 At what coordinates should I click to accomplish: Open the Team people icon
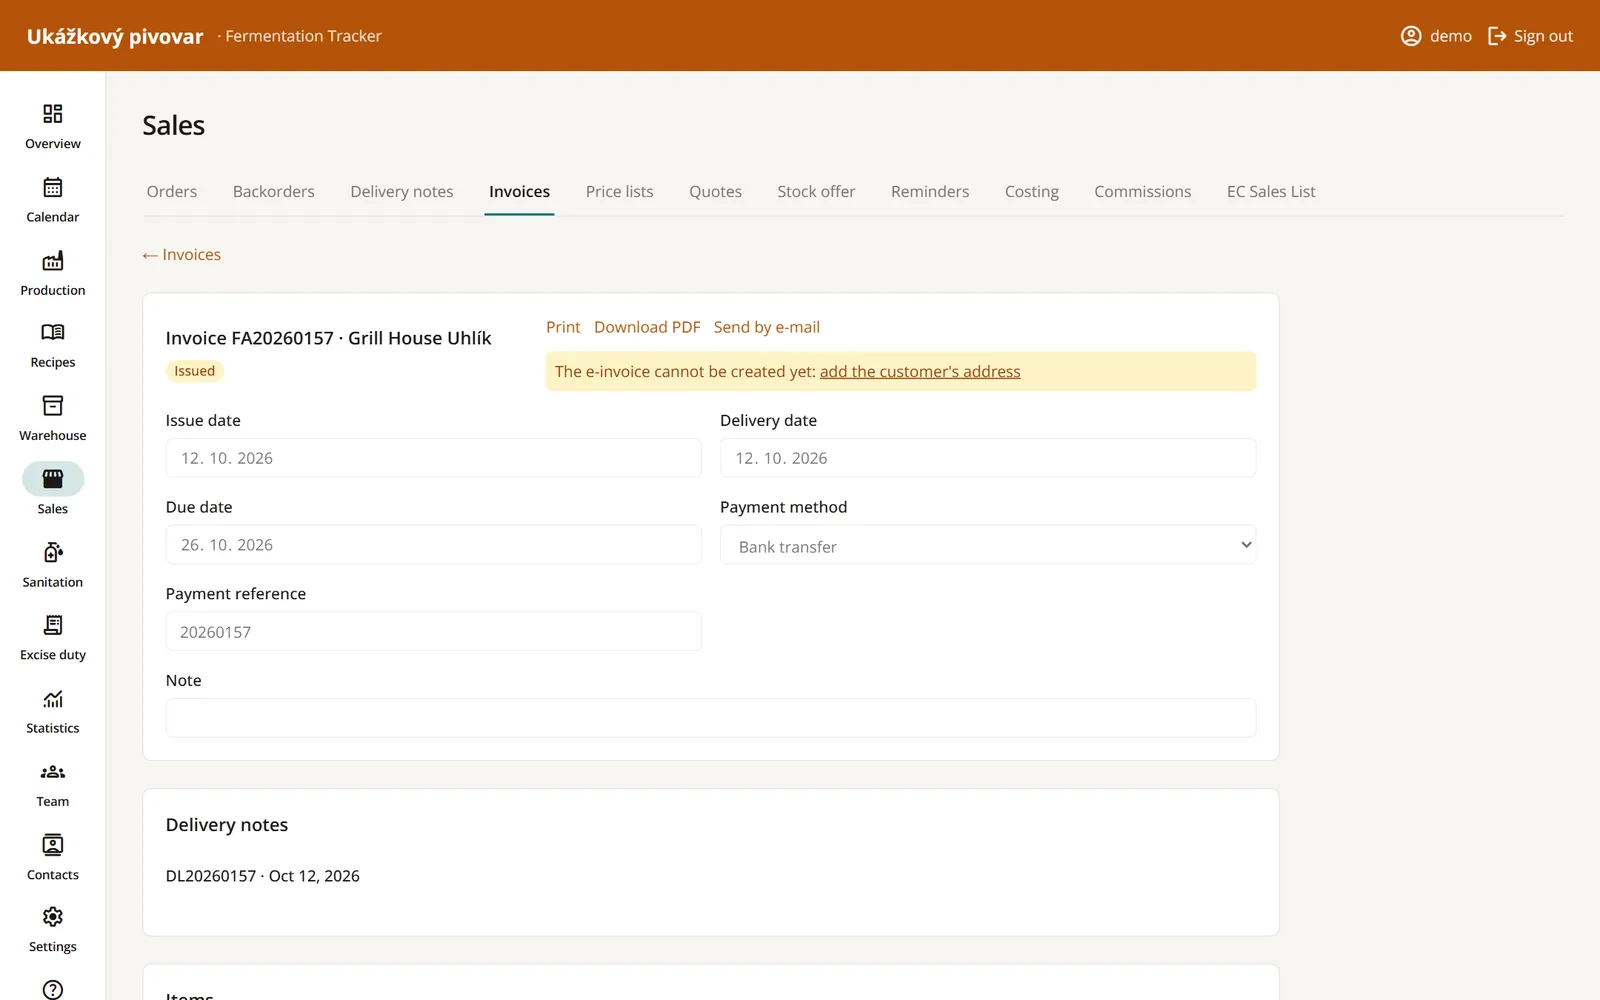pyautogui.click(x=53, y=772)
